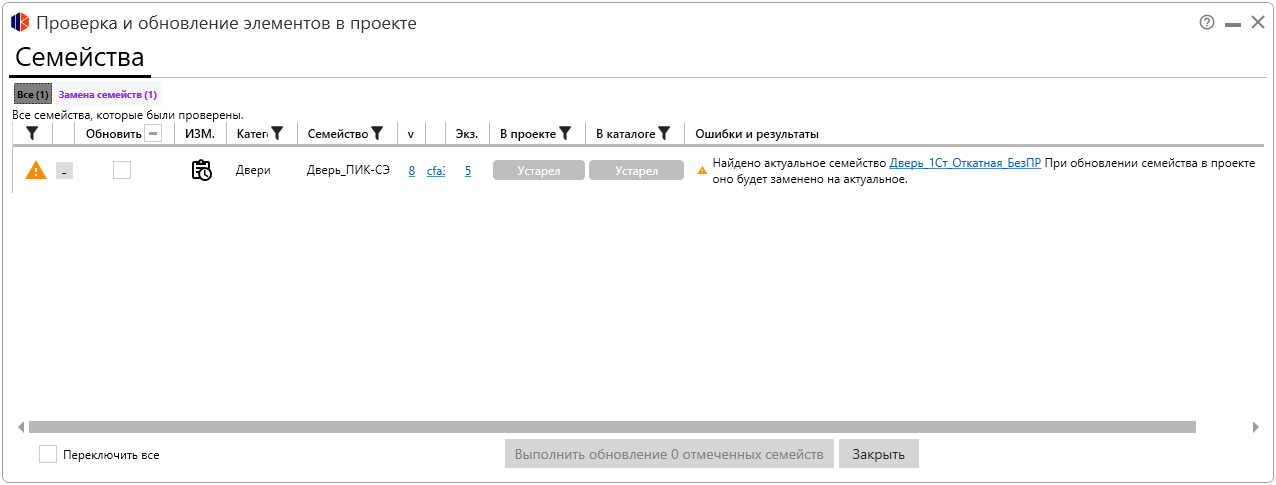Click the orange warning triangle in the row
1276x485 pixels.
click(36, 171)
